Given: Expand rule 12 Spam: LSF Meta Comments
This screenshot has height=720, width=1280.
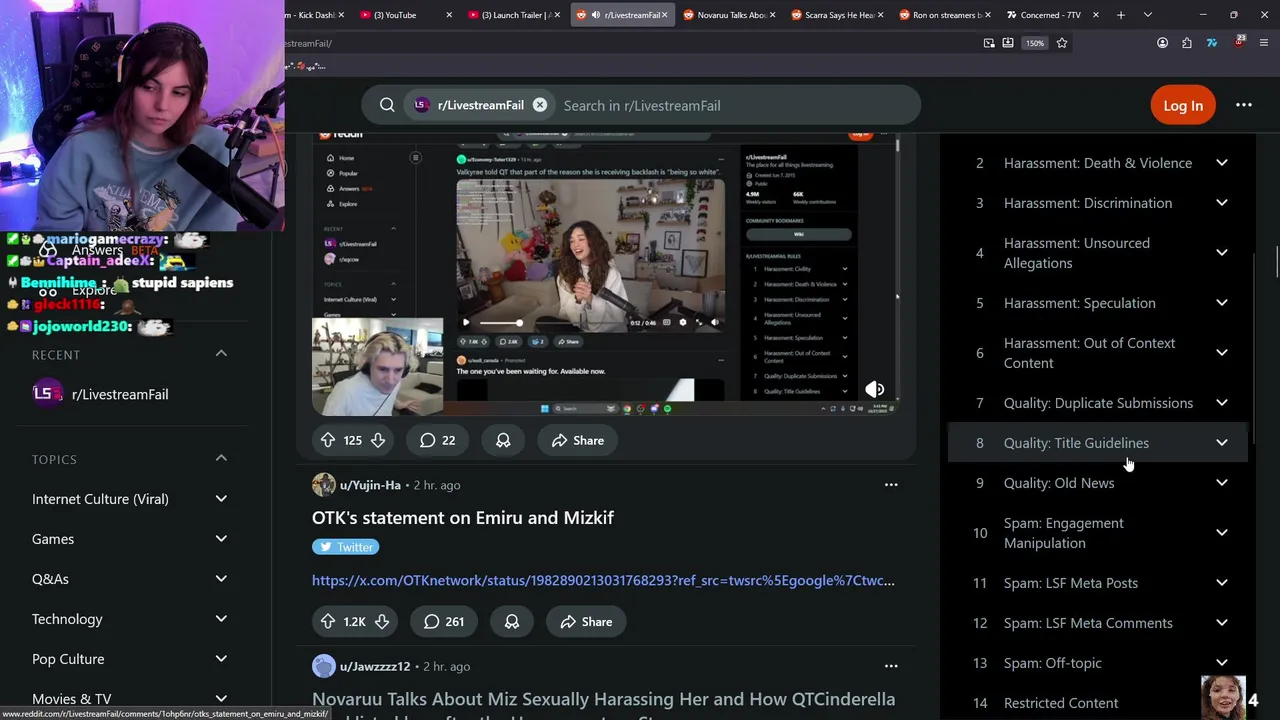Looking at the screenshot, I should pyautogui.click(x=1098, y=623).
